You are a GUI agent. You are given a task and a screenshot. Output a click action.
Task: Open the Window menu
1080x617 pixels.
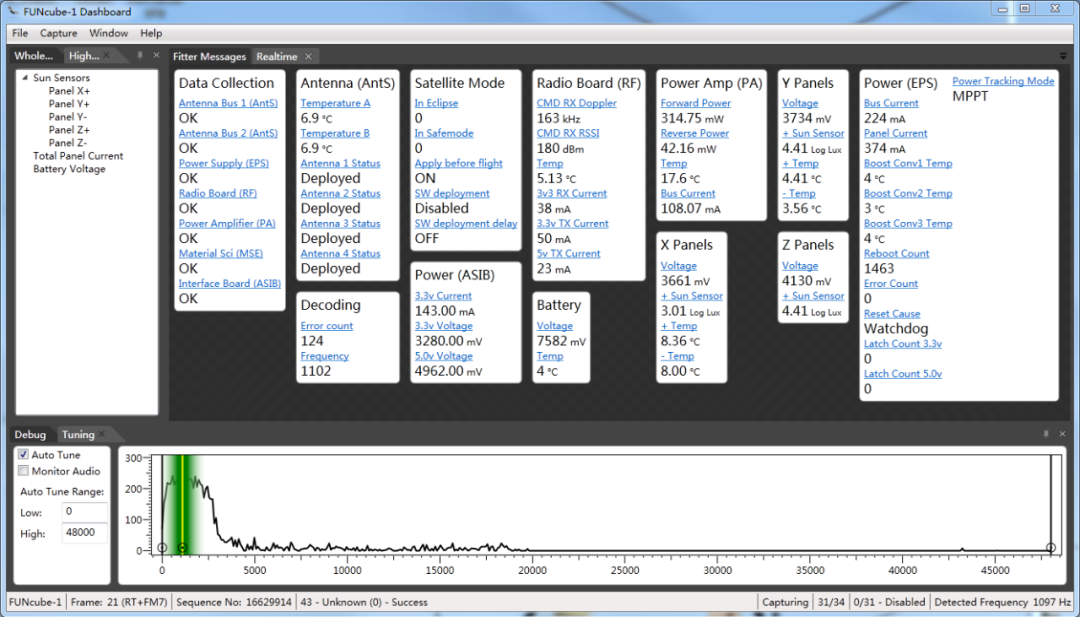pyautogui.click(x=109, y=33)
